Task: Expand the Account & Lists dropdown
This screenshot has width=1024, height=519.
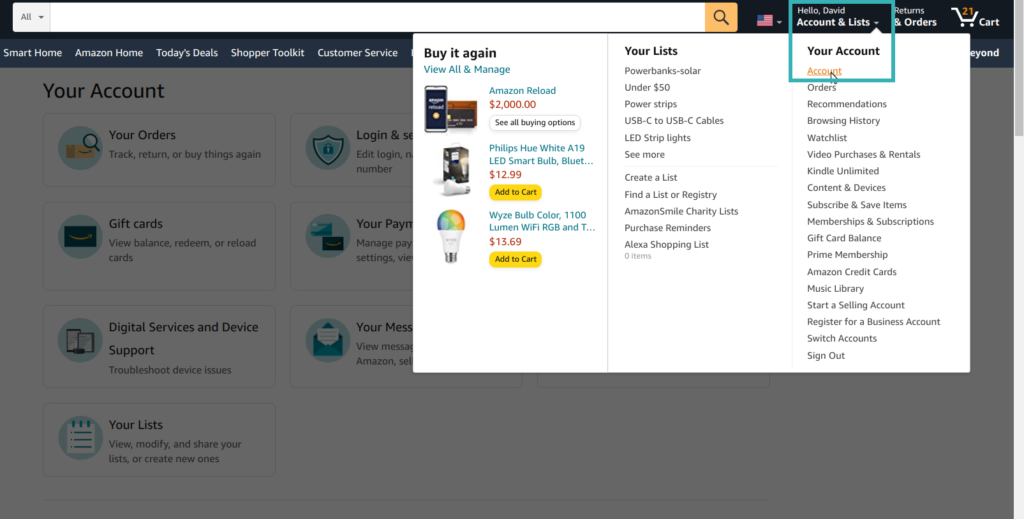Action: coord(838,17)
